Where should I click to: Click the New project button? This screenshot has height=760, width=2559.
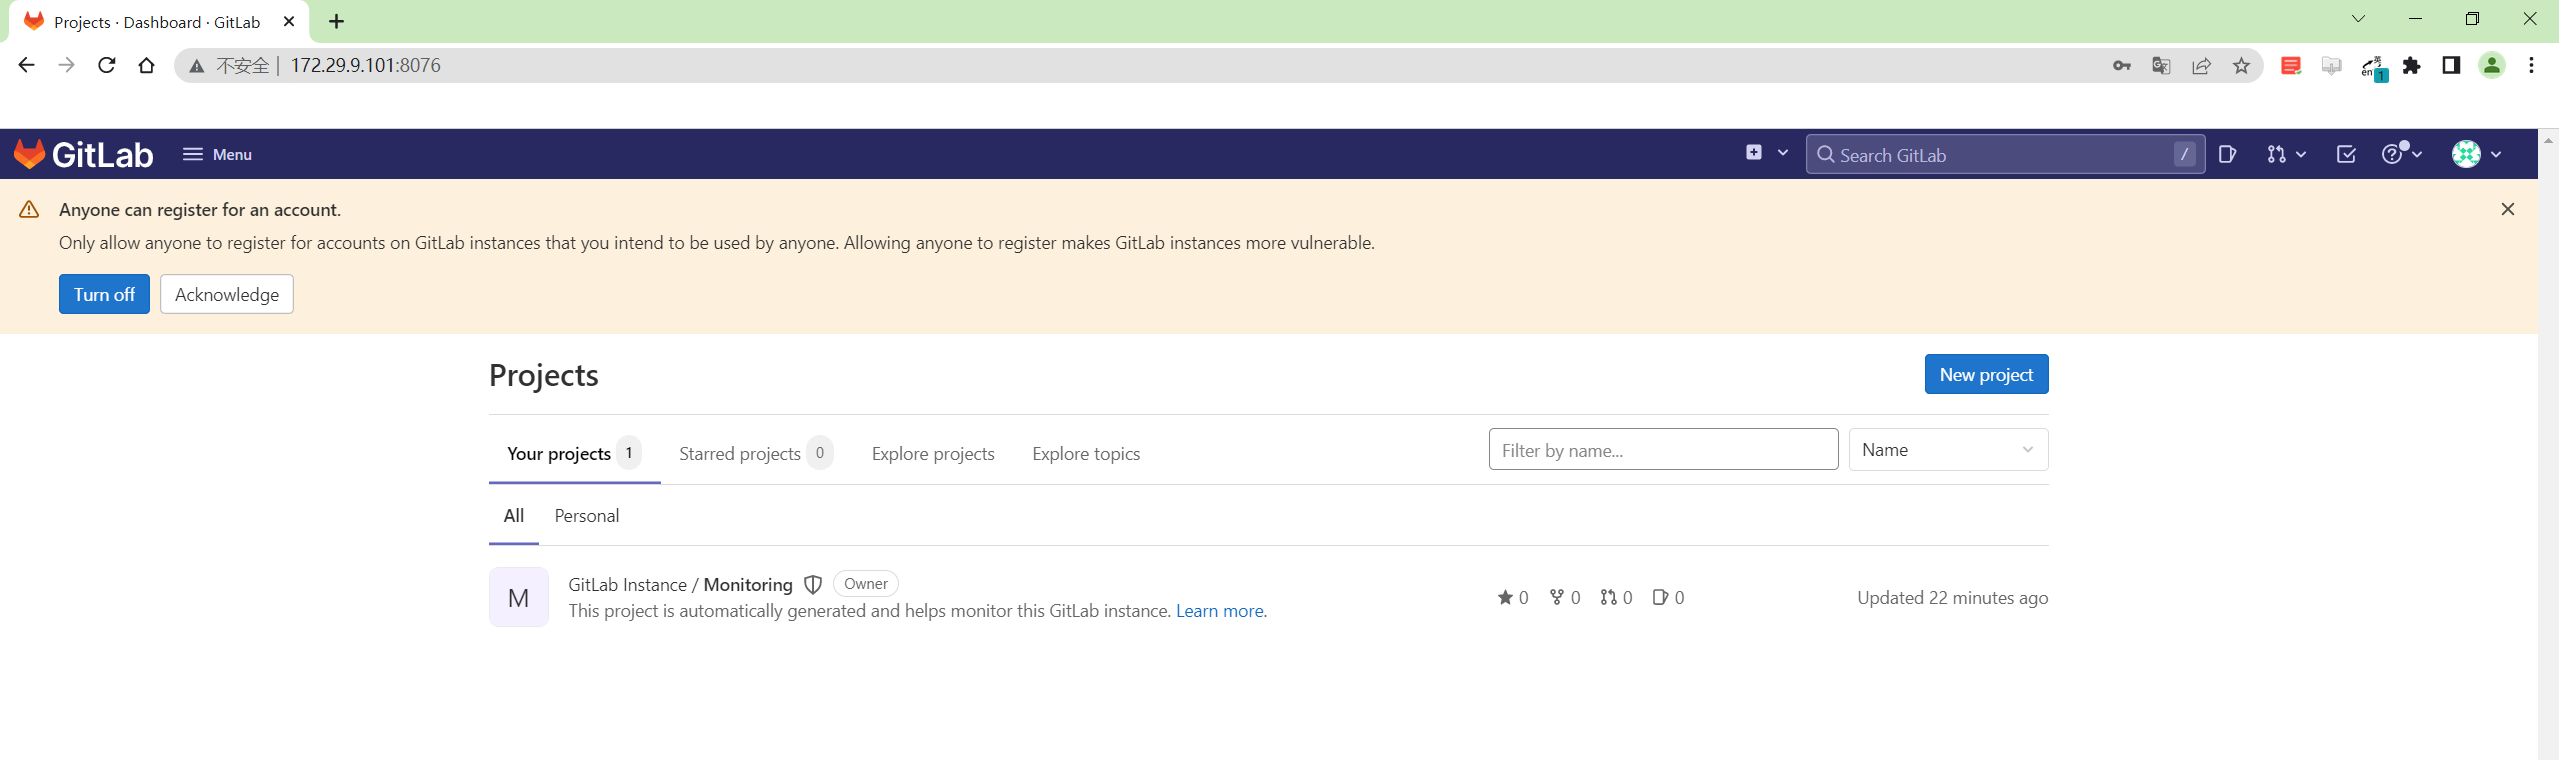pos(1986,374)
